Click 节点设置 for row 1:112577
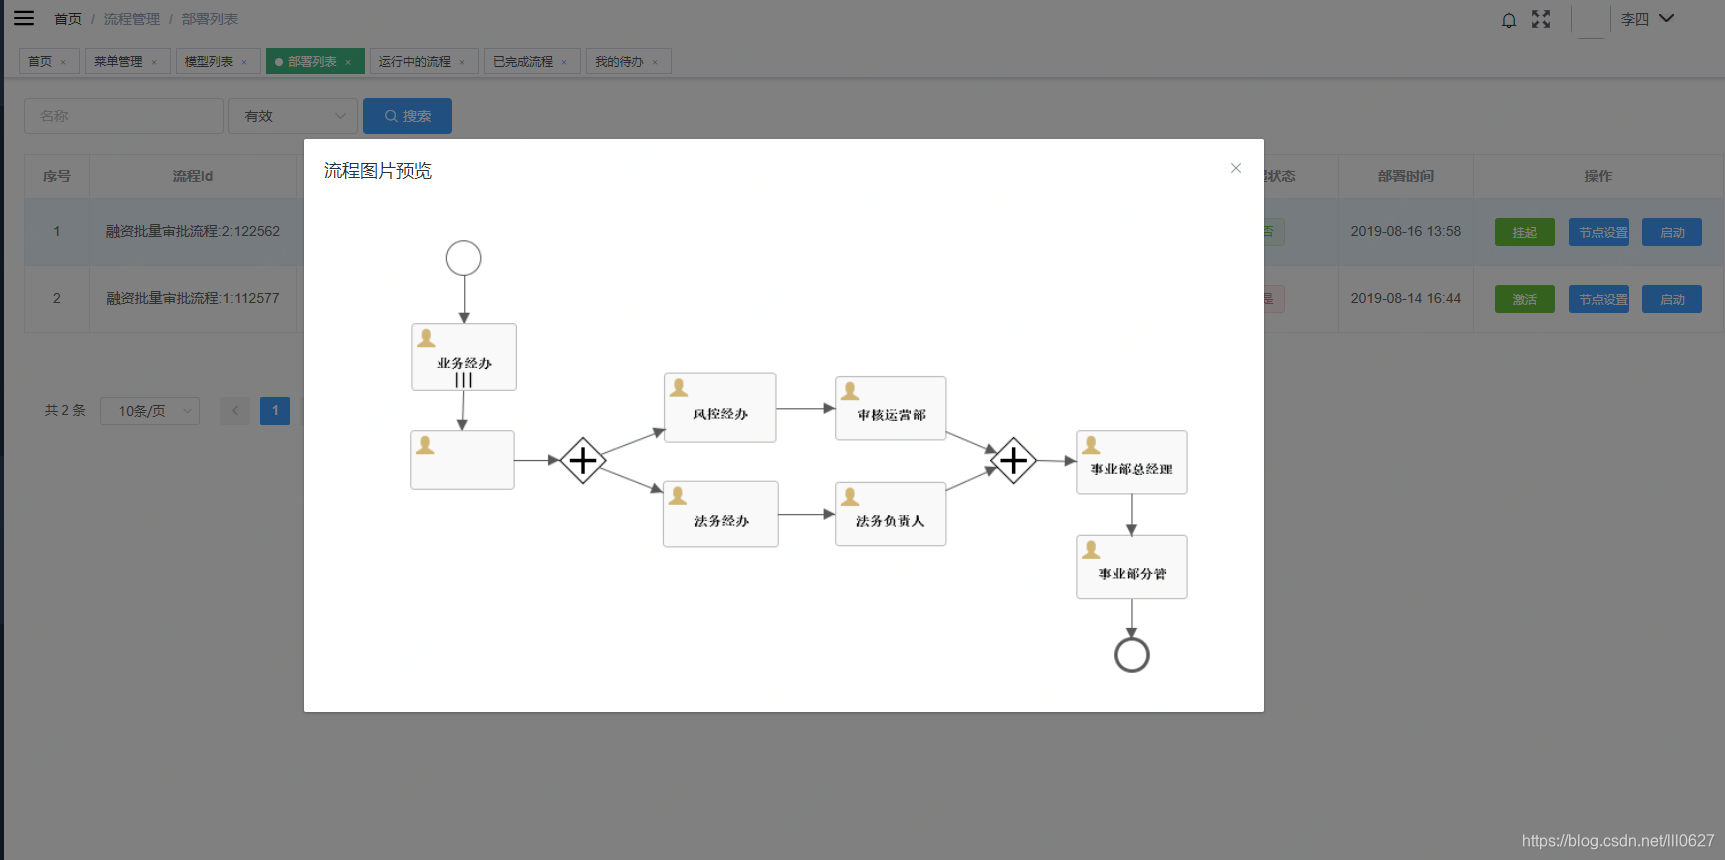This screenshot has width=1725, height=860. point(1599,299)
